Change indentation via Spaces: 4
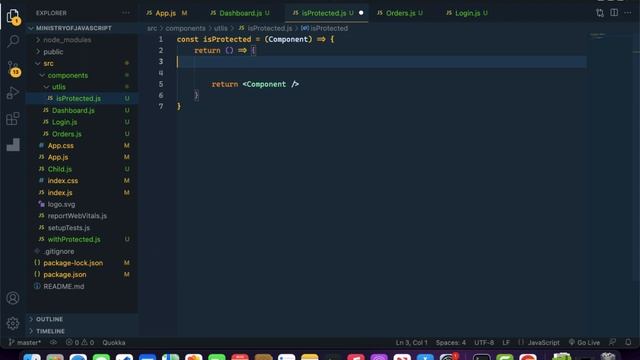 click(451, 342)
